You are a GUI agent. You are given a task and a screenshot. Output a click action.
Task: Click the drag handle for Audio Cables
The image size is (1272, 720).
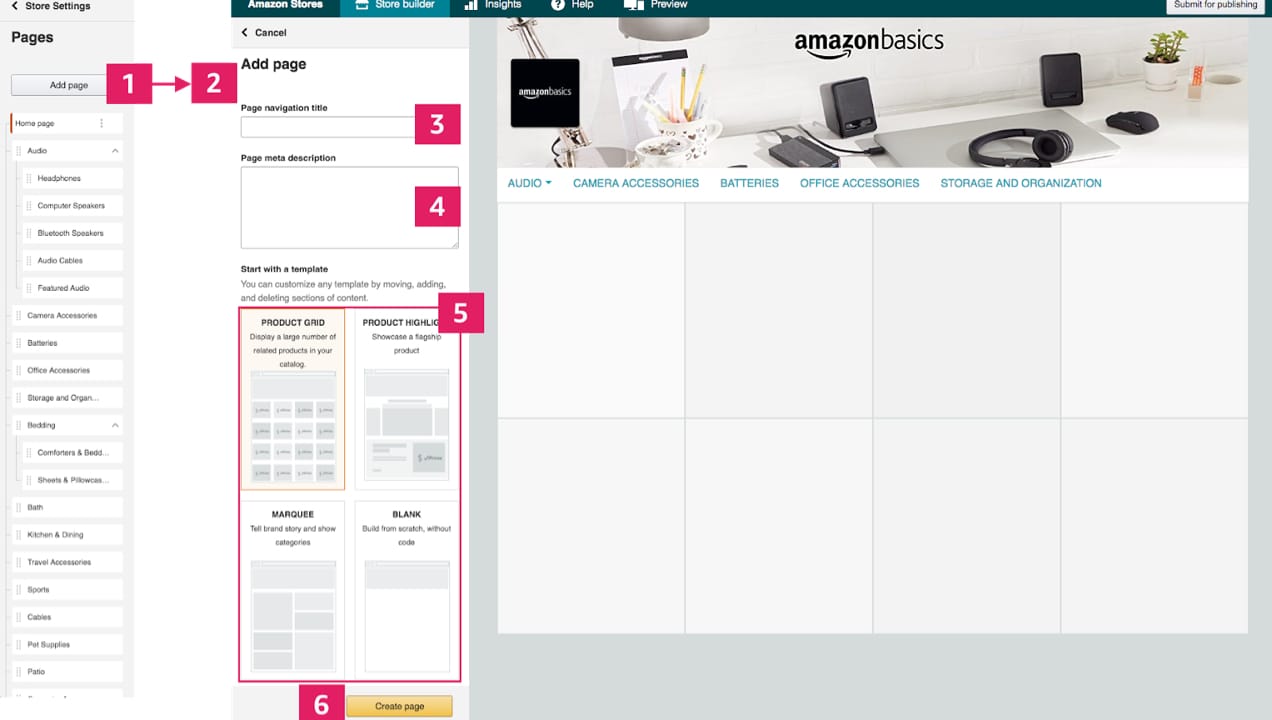pos(29,261)
